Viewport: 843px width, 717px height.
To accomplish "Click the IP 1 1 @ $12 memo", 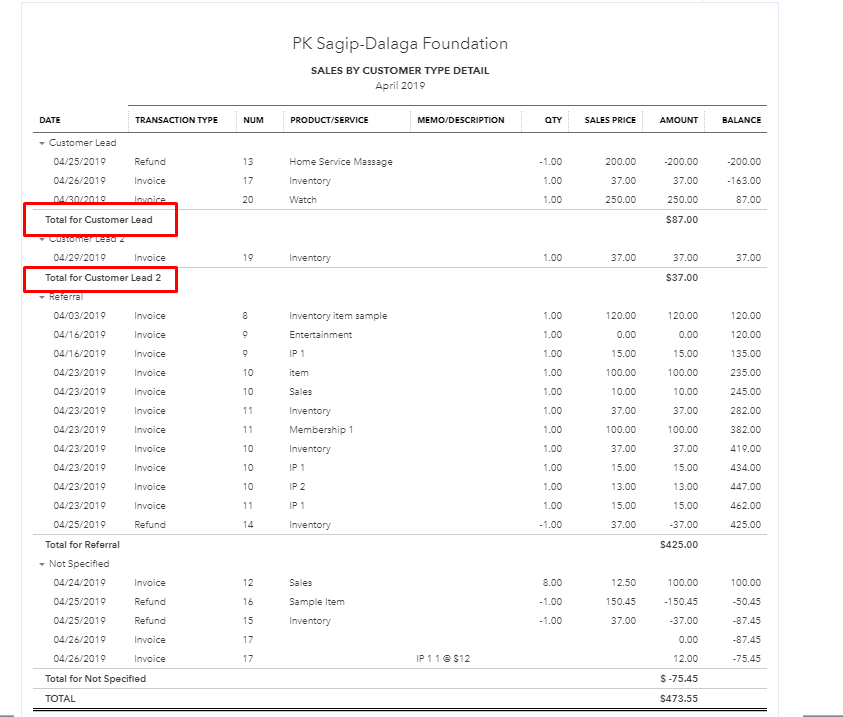I will point(443,659).
